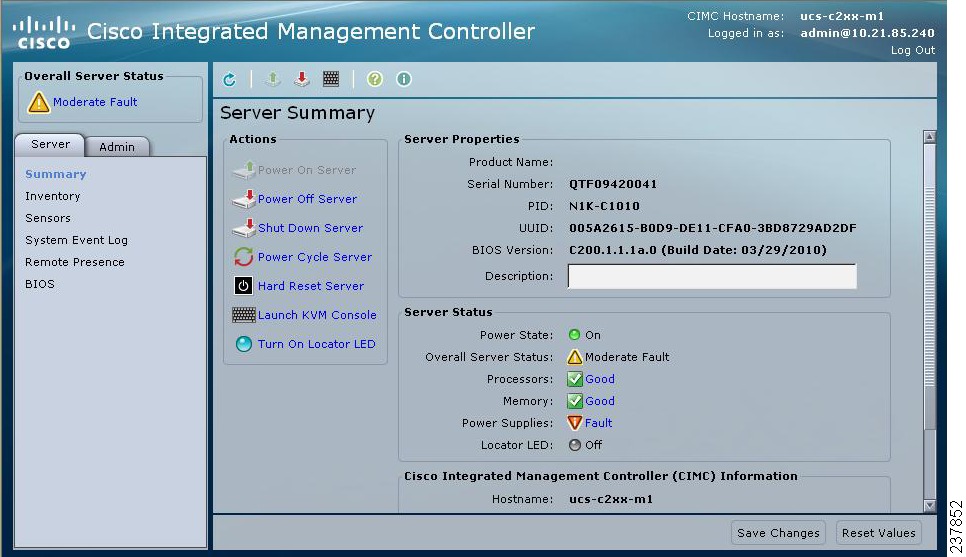Click the scrollbar down arrow
966x557 pixels.
point(930,505)
